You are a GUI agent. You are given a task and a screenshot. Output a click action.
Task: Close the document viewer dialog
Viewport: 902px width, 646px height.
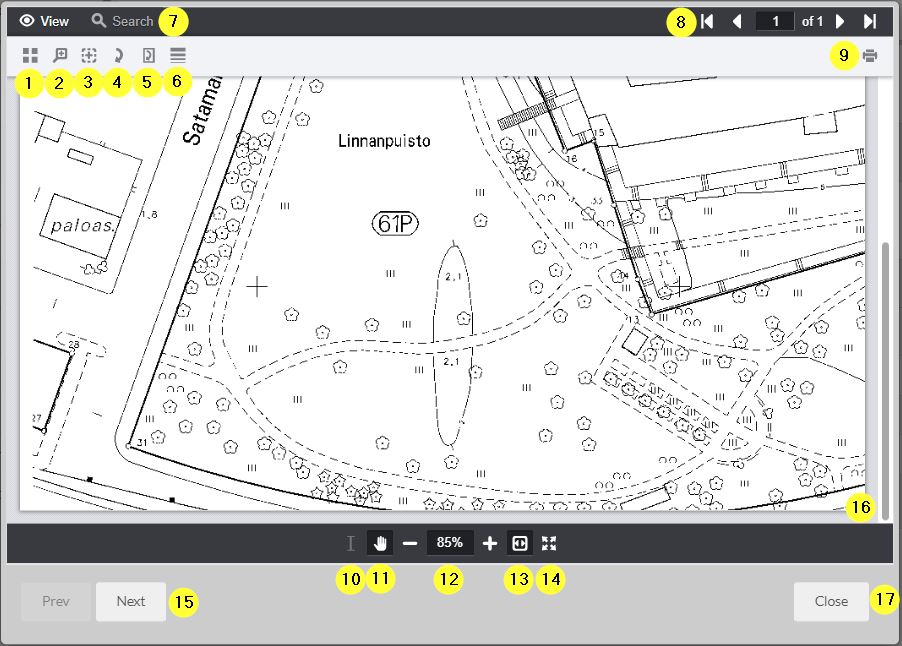(x=830, y=601)
